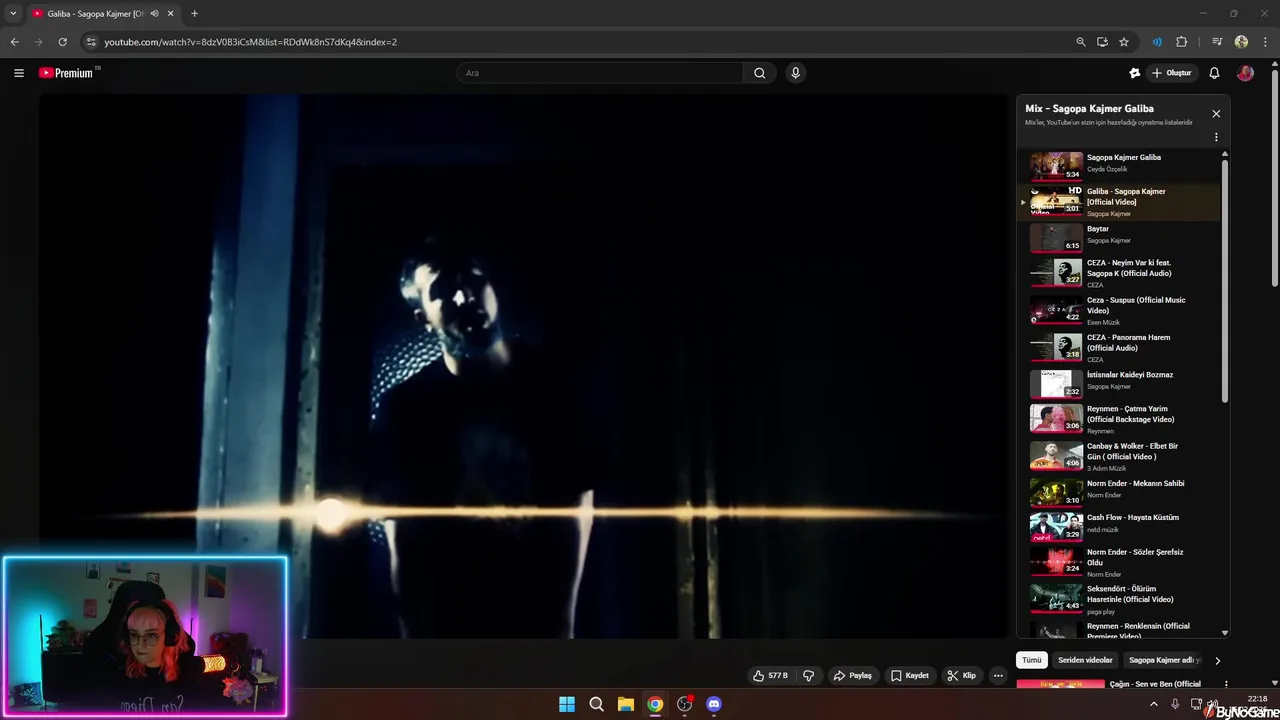1280x720 pixels.
Task: Click the sparkle badge icon beside Oluştur
Action: tap(1134, 73)
